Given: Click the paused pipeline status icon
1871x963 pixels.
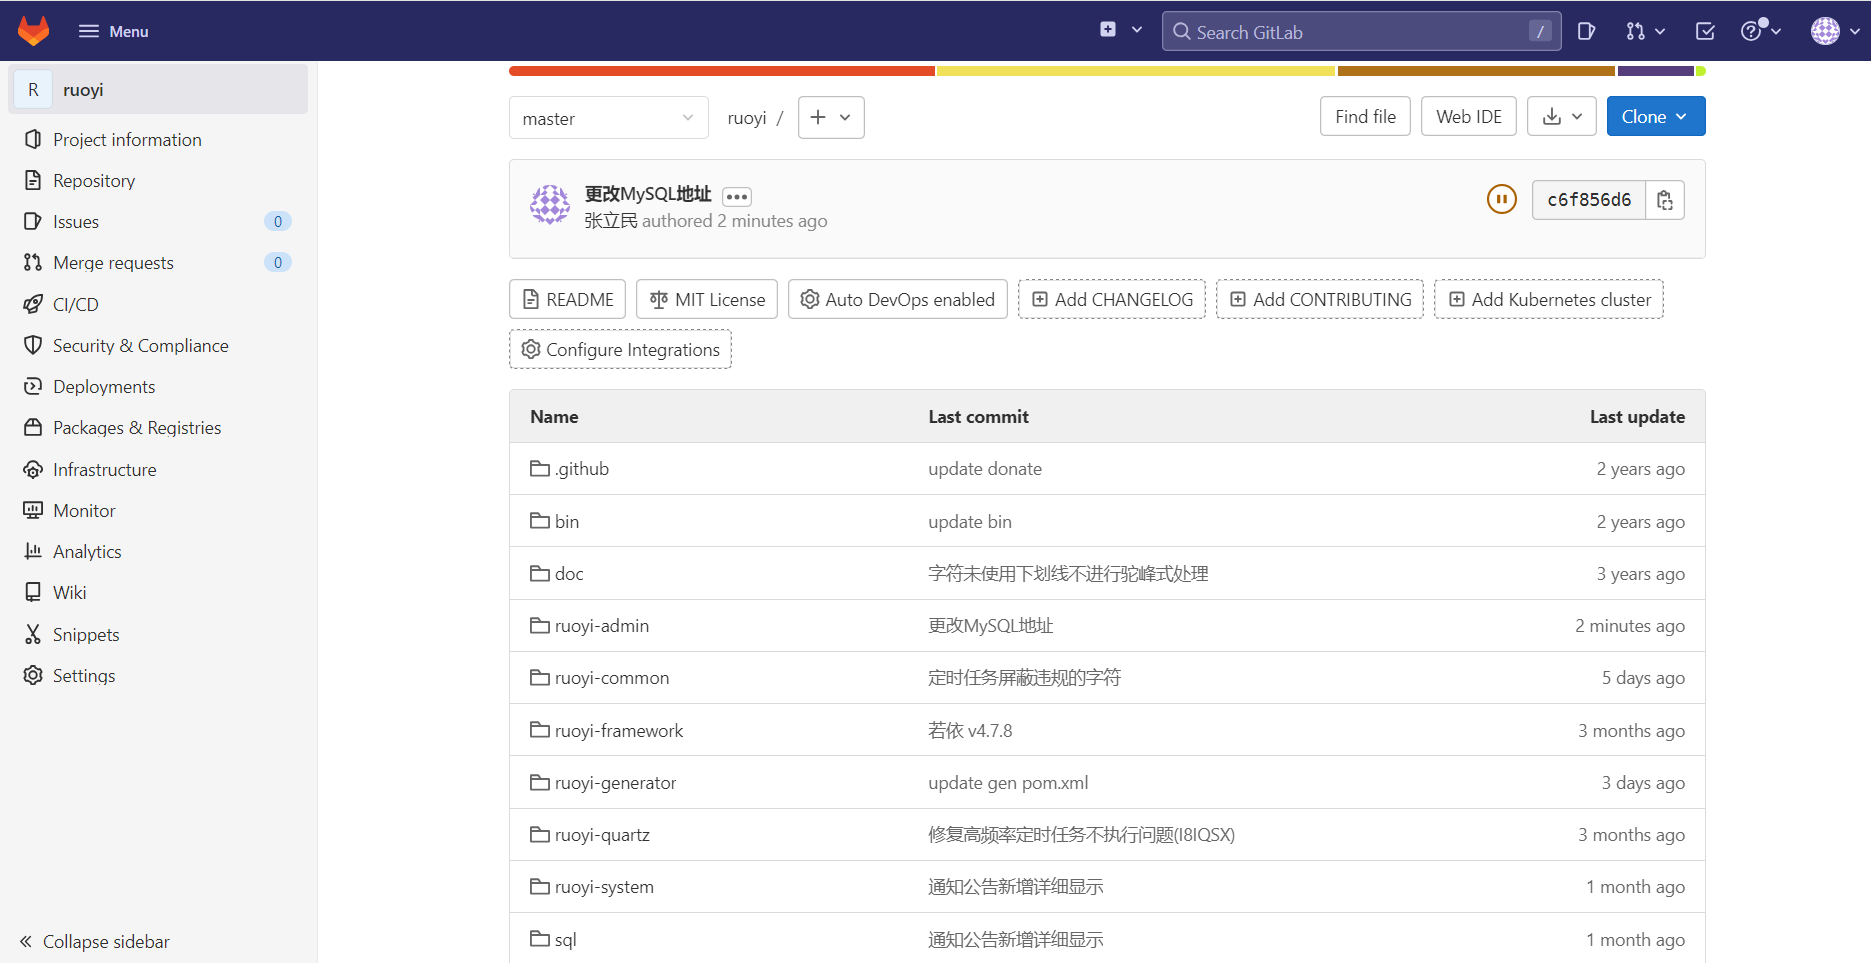Looking at the screenshot, I should (x=1501, y=199).
